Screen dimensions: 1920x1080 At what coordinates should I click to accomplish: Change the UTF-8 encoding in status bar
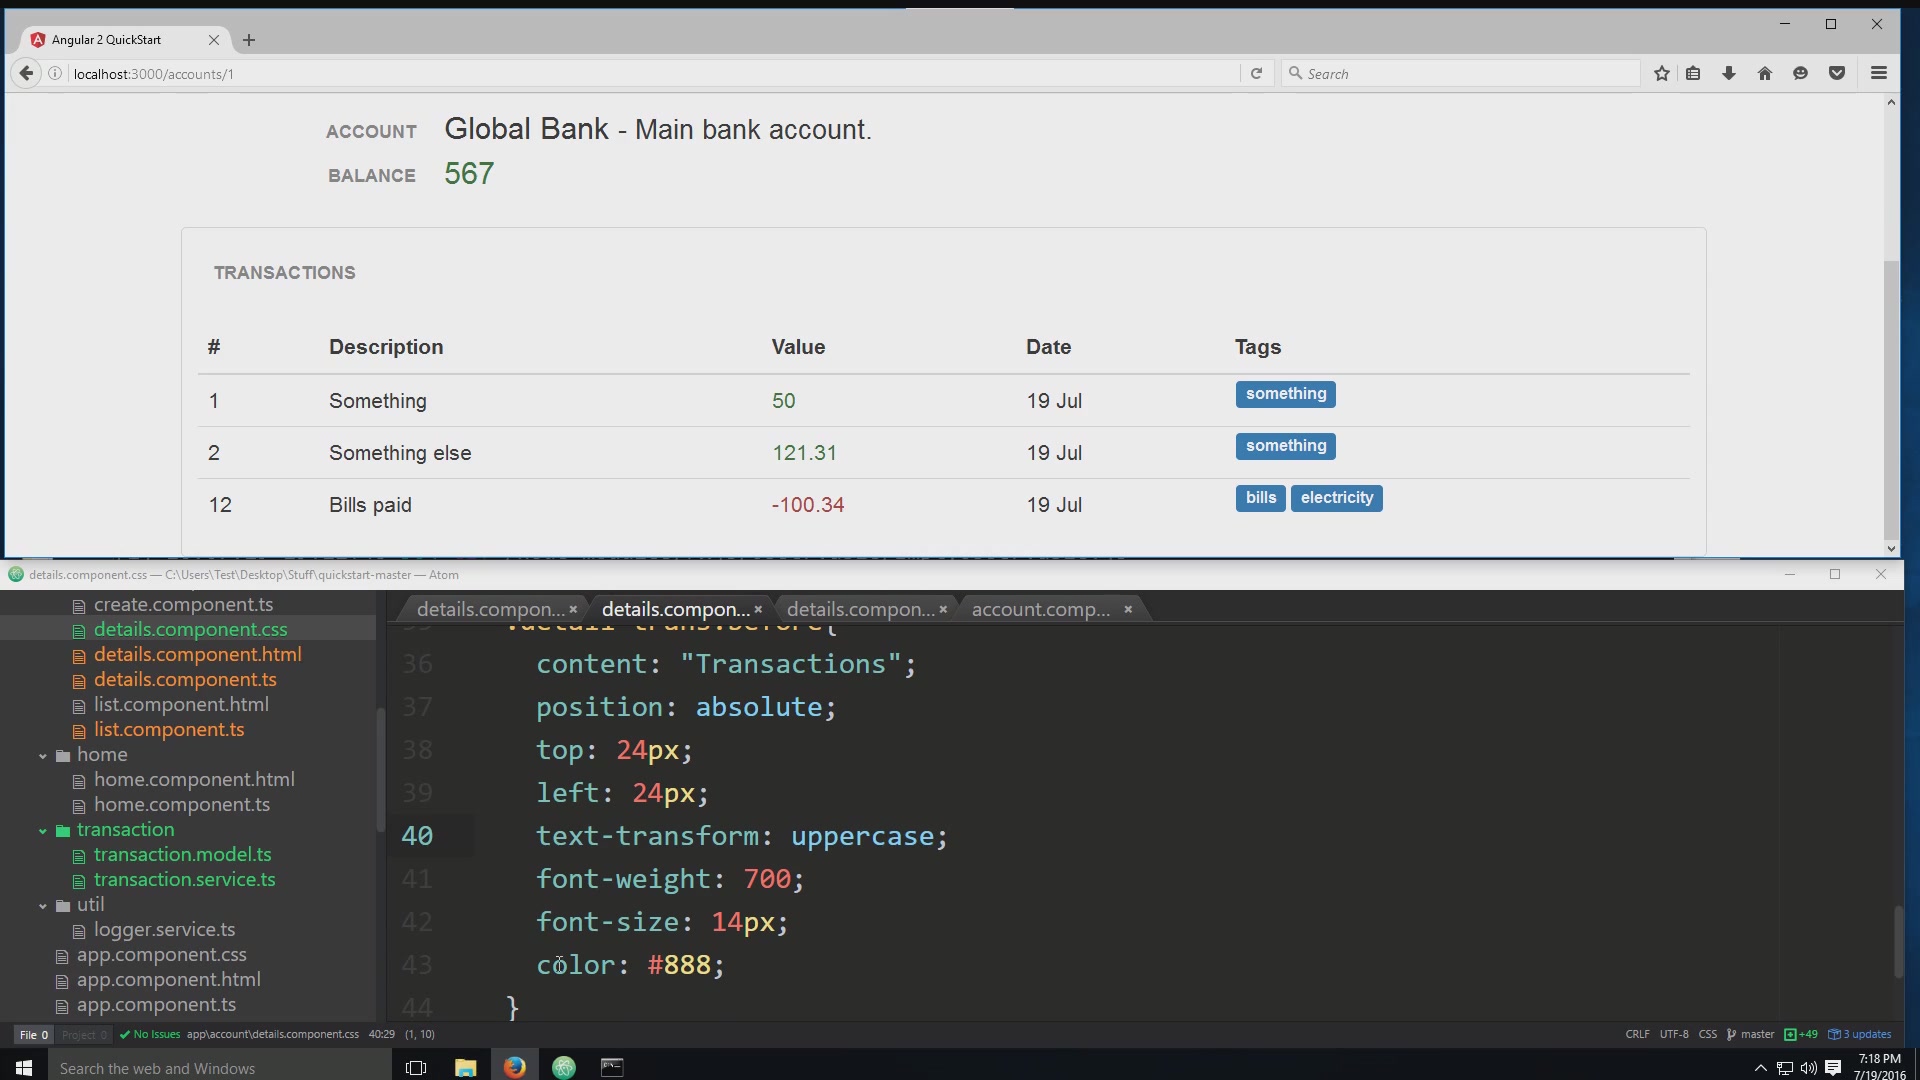[x=1674, y=1035]
